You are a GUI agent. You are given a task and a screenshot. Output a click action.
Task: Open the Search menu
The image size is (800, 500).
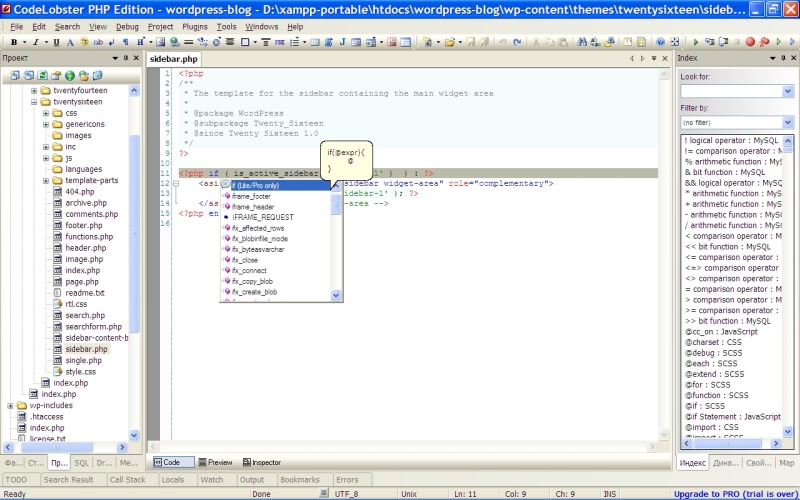click(x=67, y=27)
